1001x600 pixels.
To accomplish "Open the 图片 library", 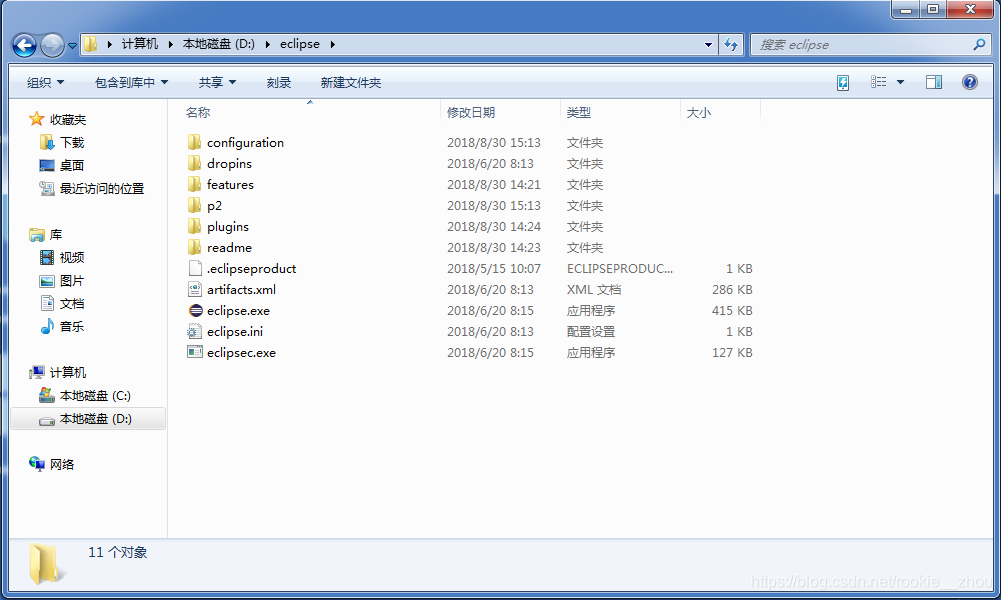I will pyautogui.click(x=72, y=280).
